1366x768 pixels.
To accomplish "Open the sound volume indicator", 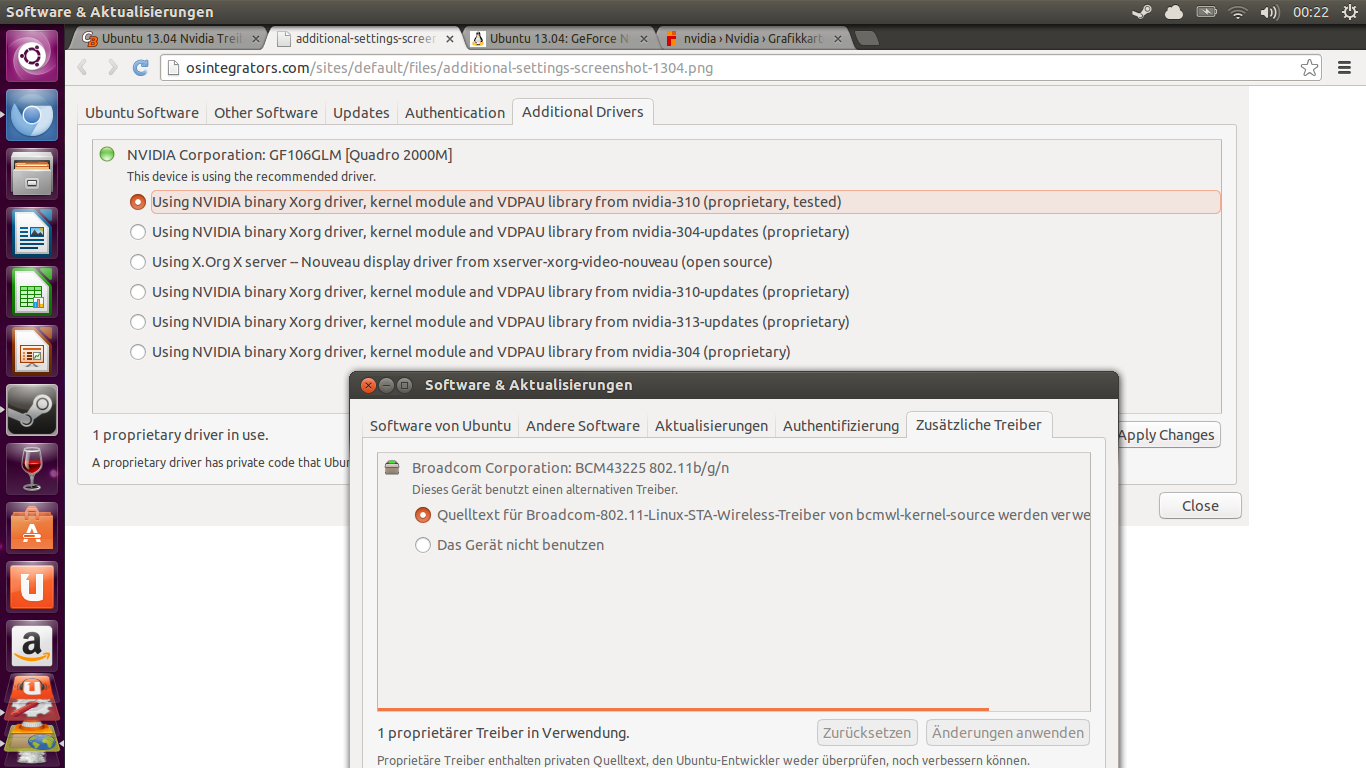I will pos(1270,12).
